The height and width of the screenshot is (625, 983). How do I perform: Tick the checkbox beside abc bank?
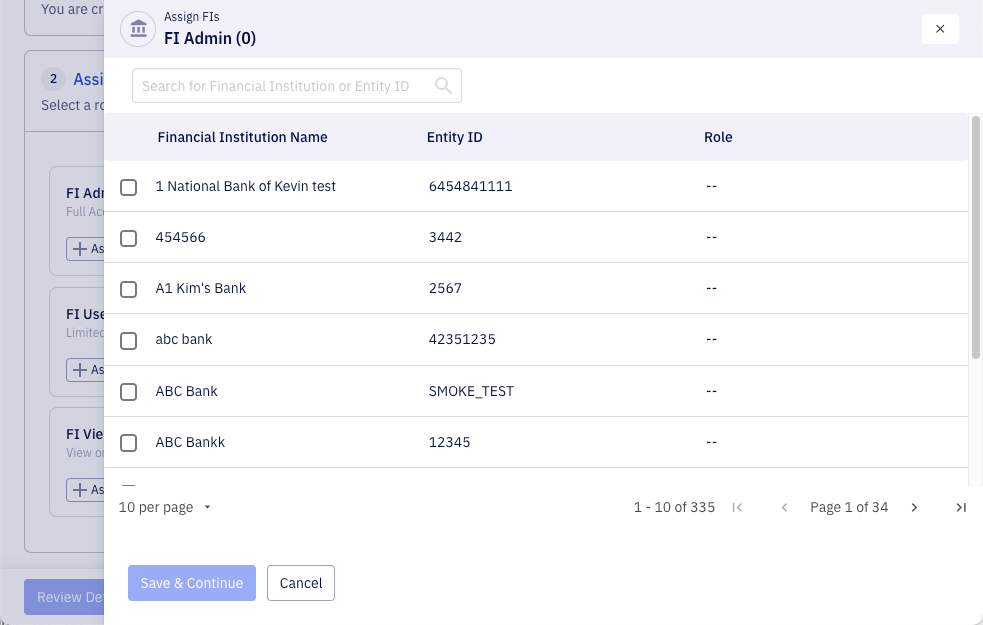click(x=128, y=340)
